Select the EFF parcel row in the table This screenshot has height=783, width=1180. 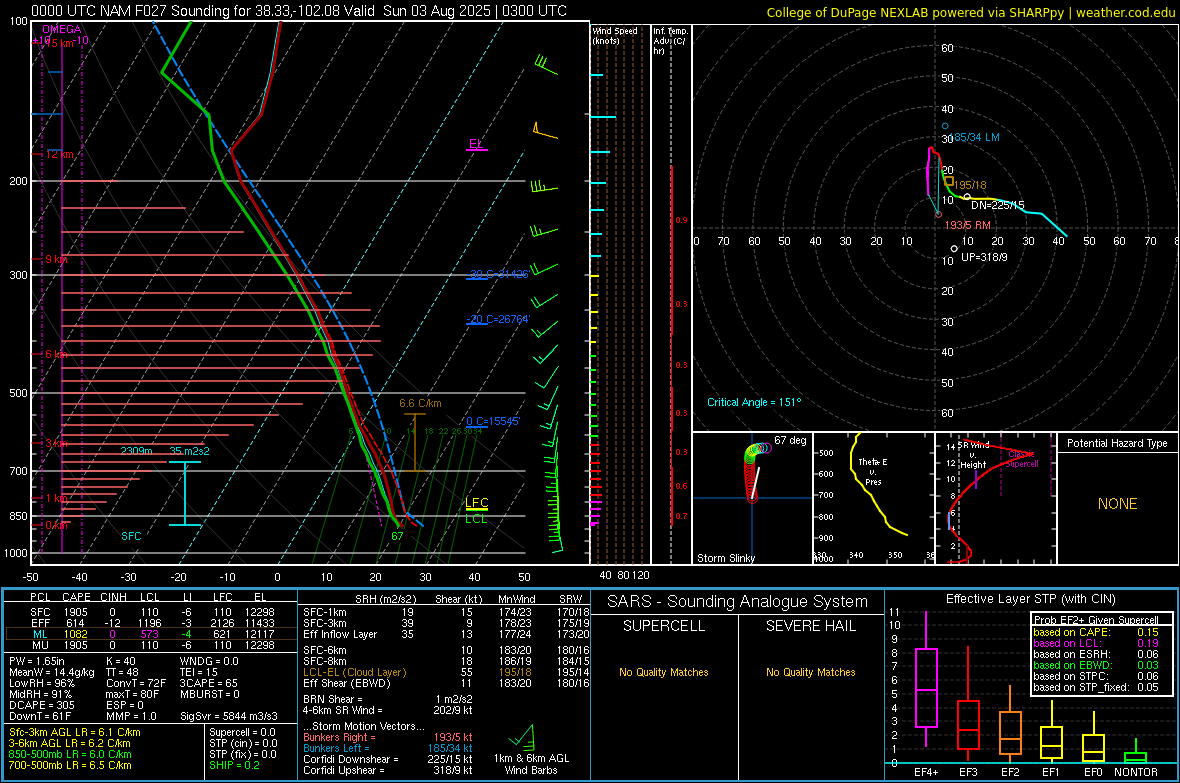coord(151,623)
